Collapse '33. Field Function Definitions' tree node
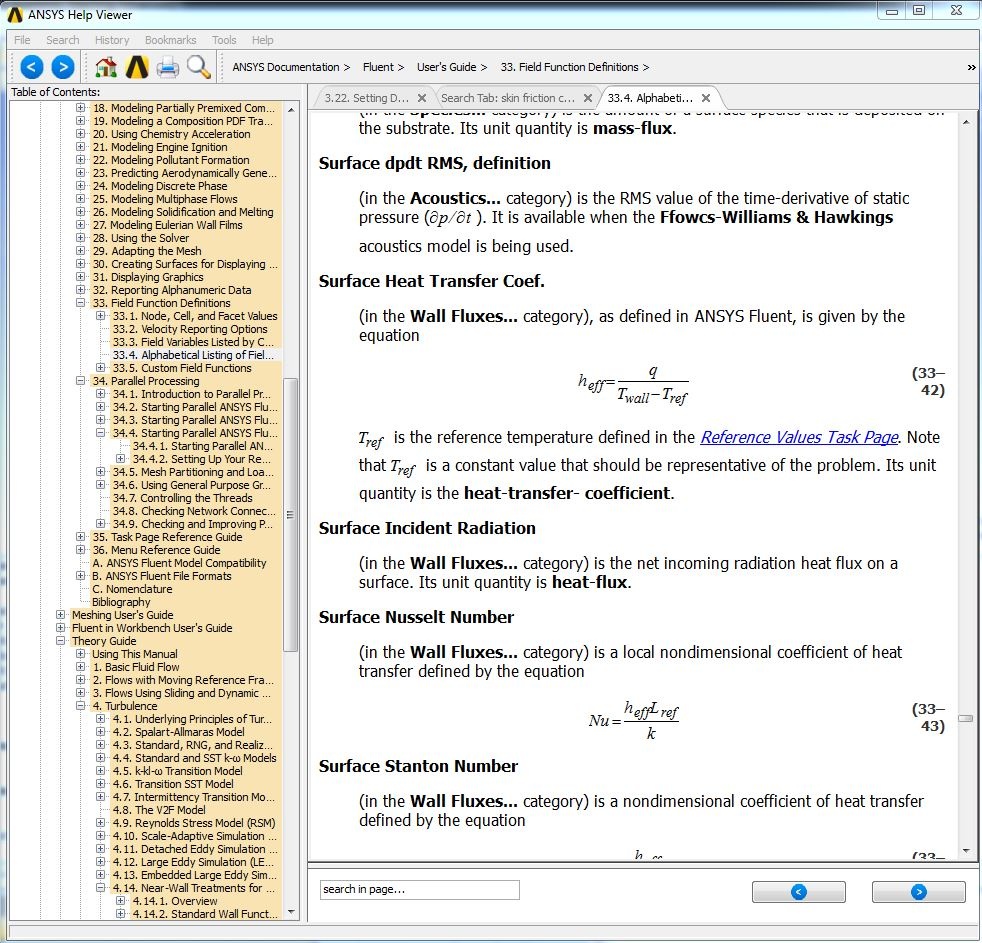 coord(81,303)
